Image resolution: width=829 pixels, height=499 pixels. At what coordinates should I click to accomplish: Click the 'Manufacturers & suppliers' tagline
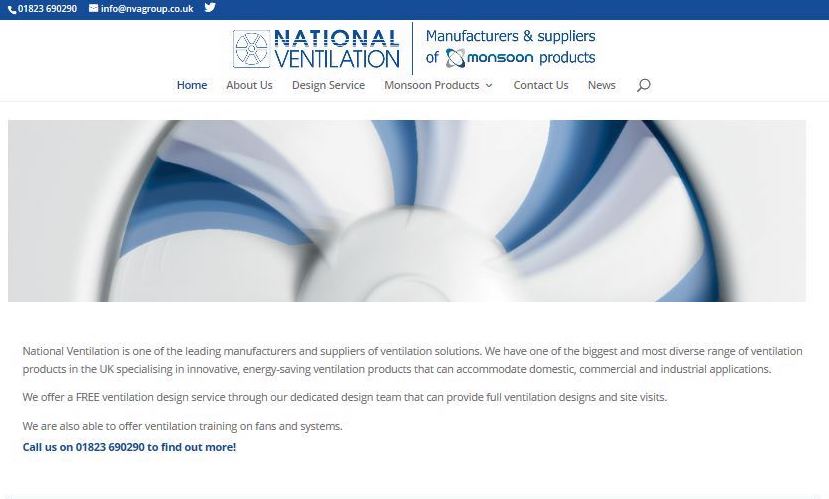[510, 36]
